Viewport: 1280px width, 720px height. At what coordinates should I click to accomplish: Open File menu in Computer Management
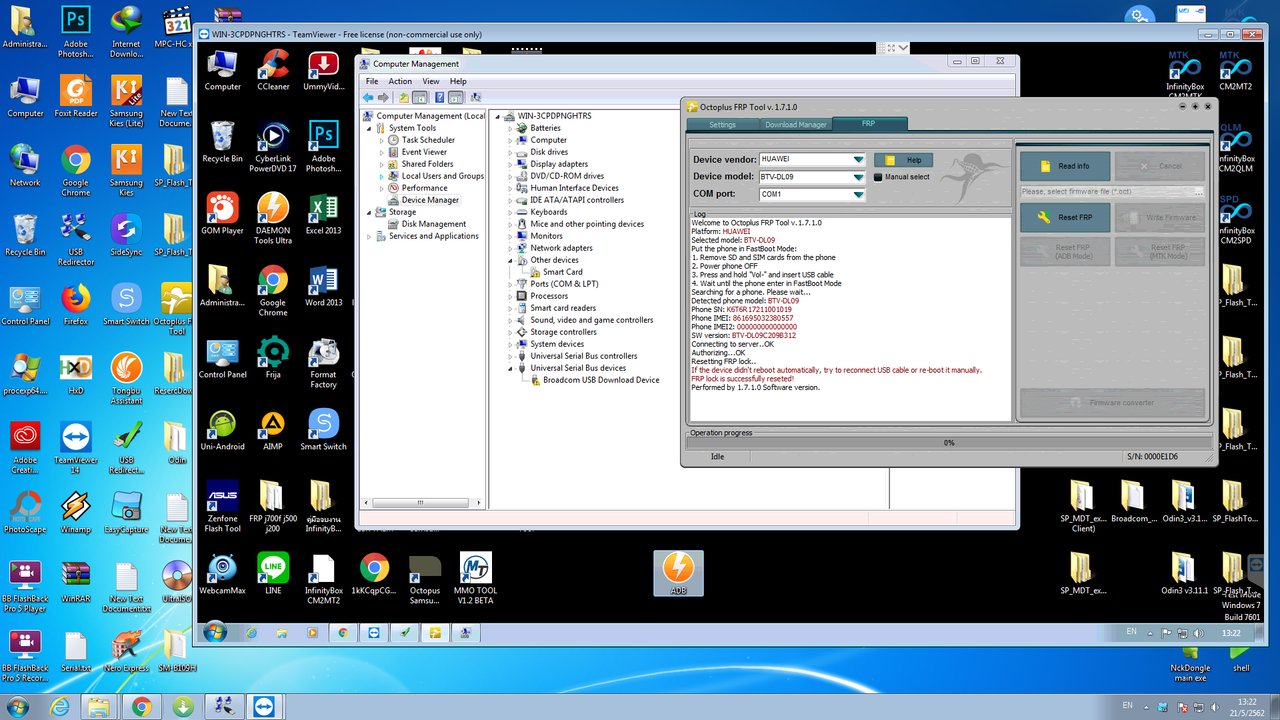coord(372,81)
